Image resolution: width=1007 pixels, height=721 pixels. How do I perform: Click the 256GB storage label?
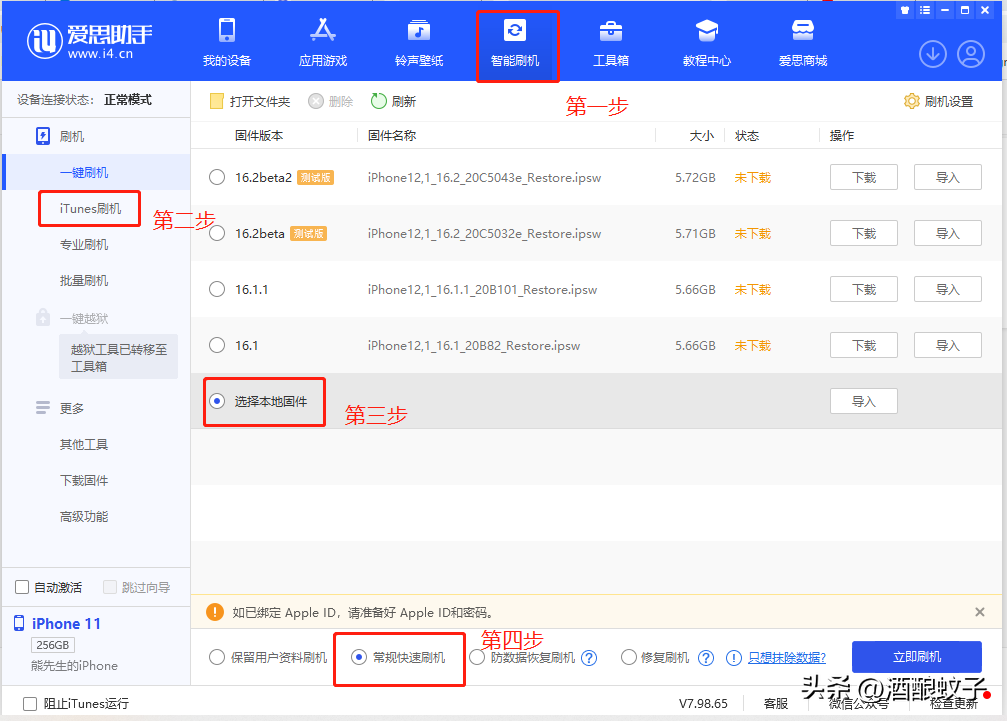[53, 645]
